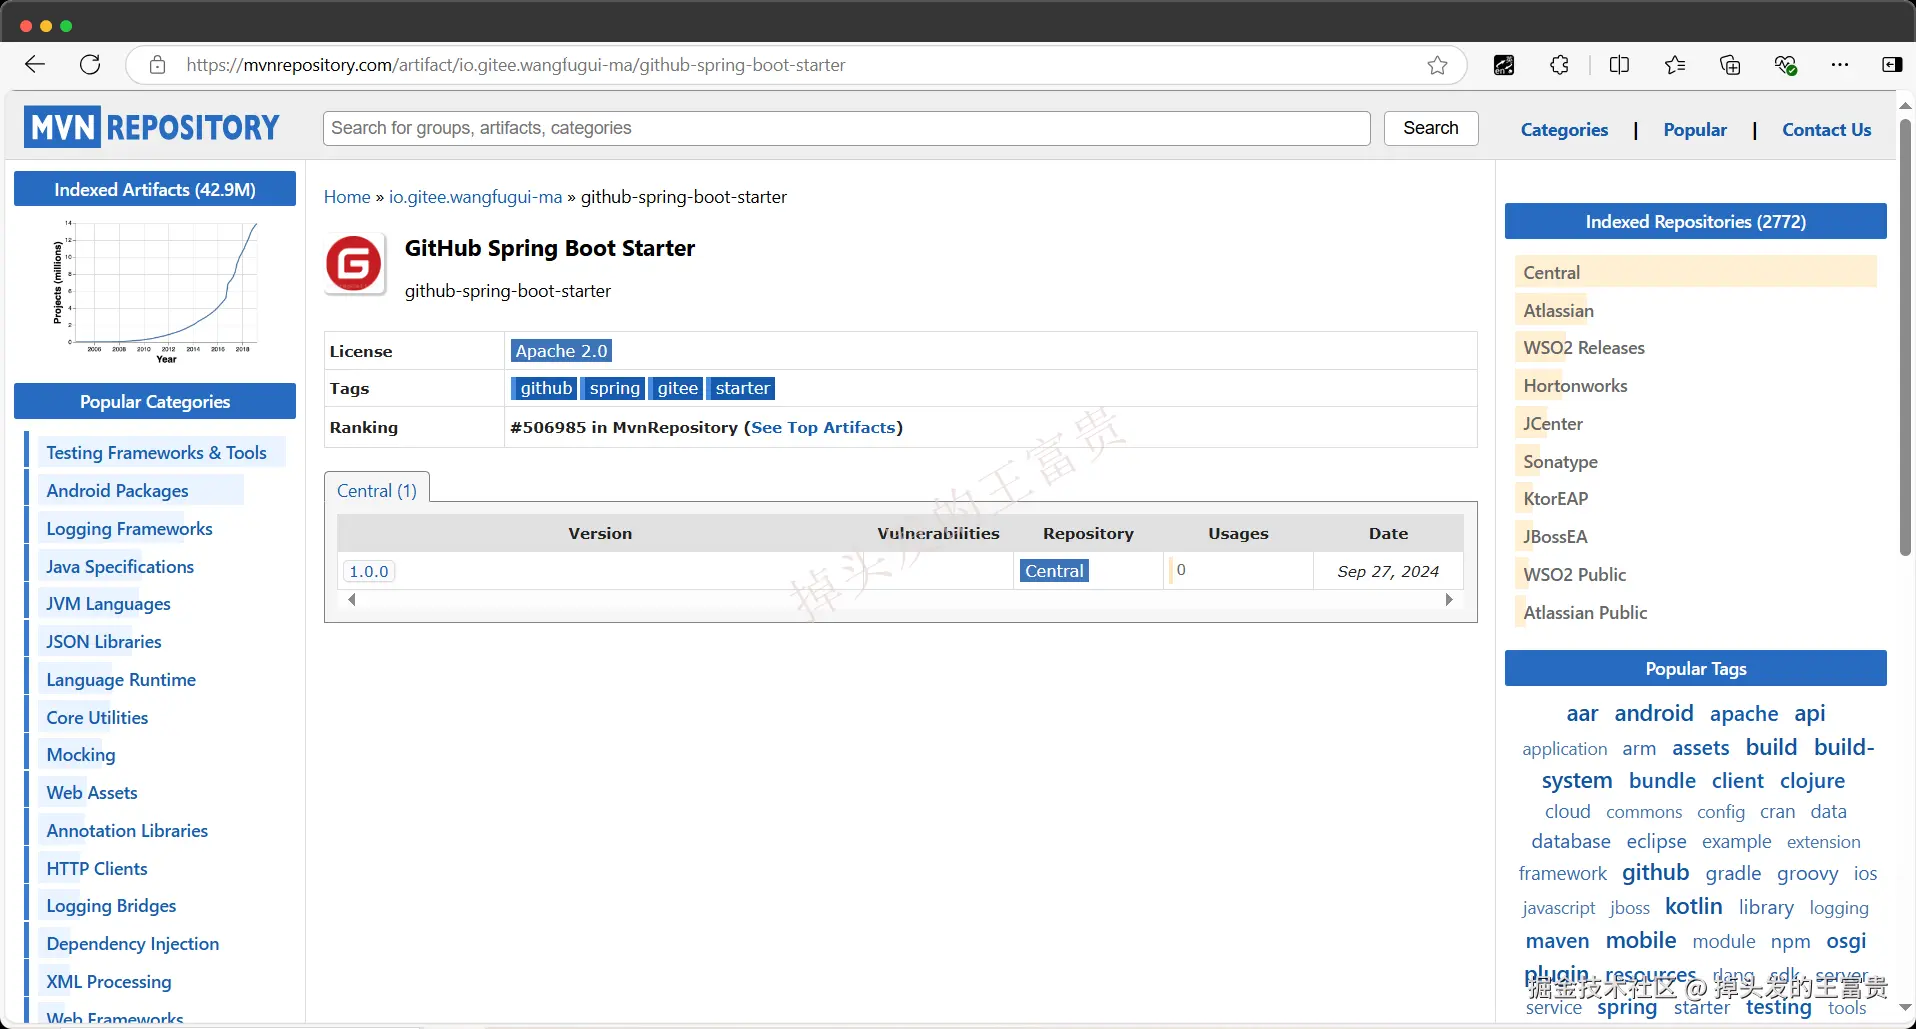The image size is (1916, 1029).
Task: Click the MVN Repository logo
Action: click(x=152, y=127)
